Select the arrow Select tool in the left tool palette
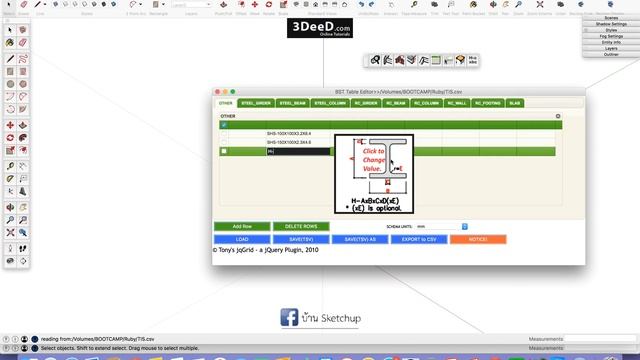This screenshot has height=360, width=640. (10, 30)
